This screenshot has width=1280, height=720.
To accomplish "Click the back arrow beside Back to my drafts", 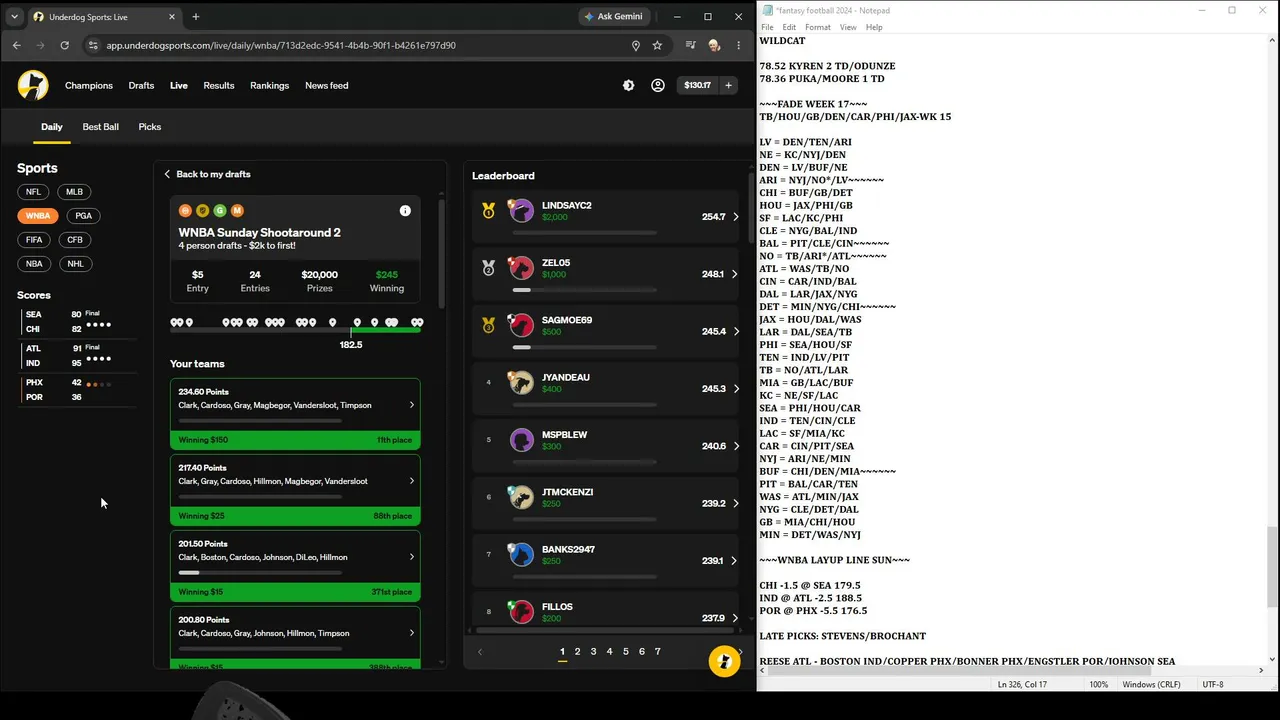I will [x=168, y=174].
